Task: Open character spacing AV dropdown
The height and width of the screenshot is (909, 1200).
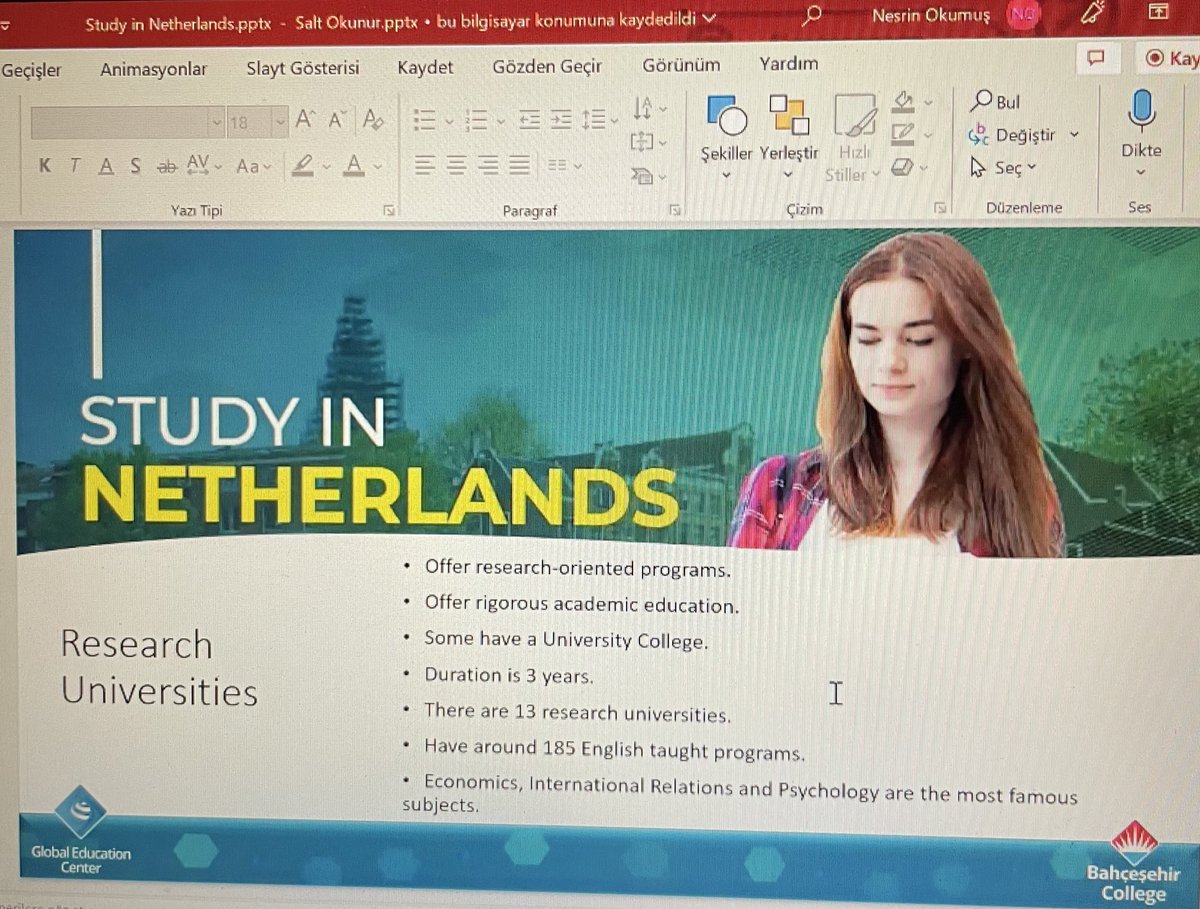Action: click(x=203, y=166)
